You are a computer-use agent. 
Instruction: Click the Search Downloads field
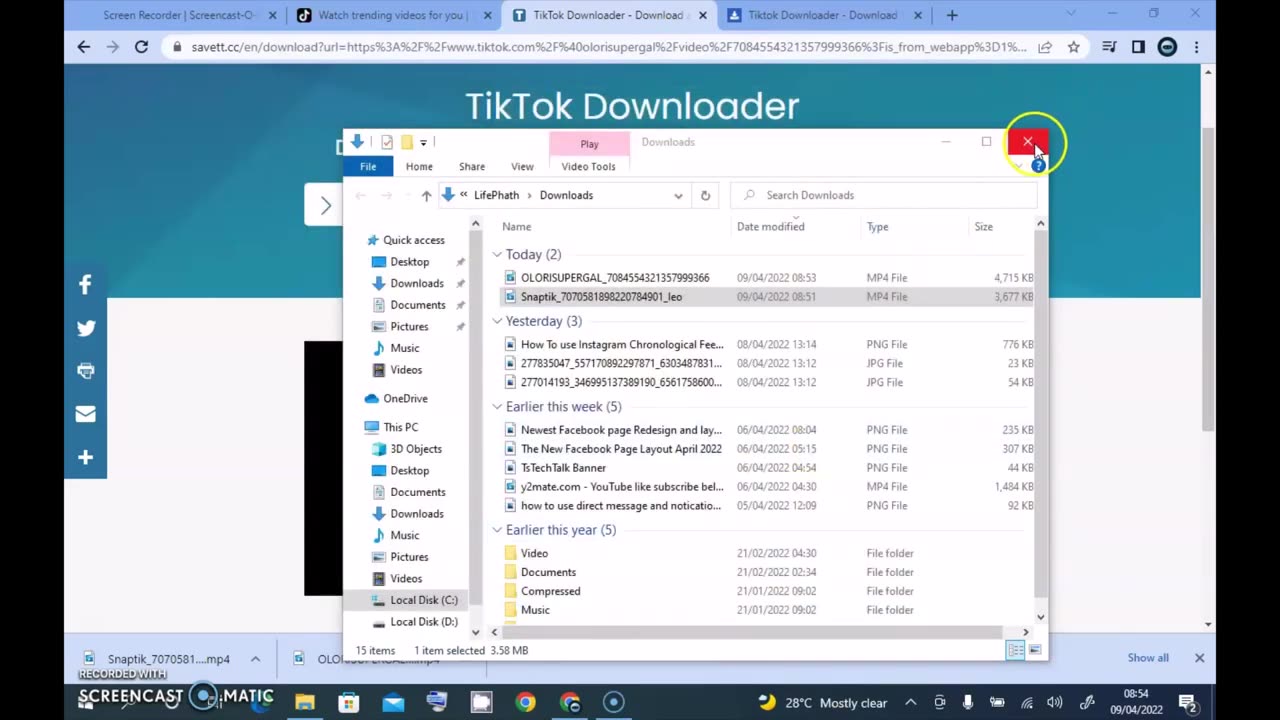883,195
